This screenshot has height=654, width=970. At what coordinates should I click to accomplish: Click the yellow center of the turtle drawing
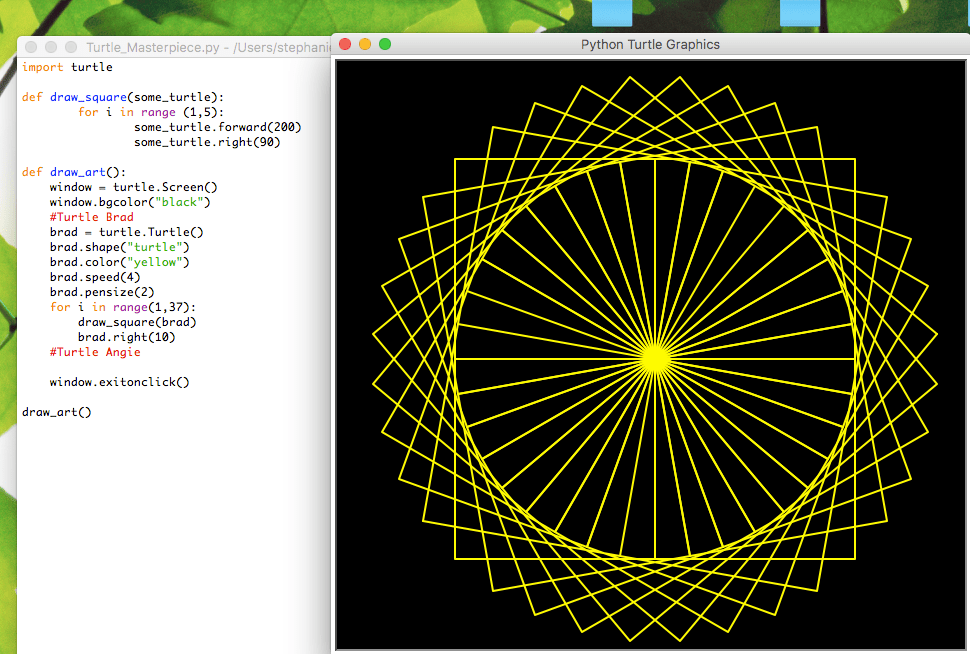tap(655, 359)
